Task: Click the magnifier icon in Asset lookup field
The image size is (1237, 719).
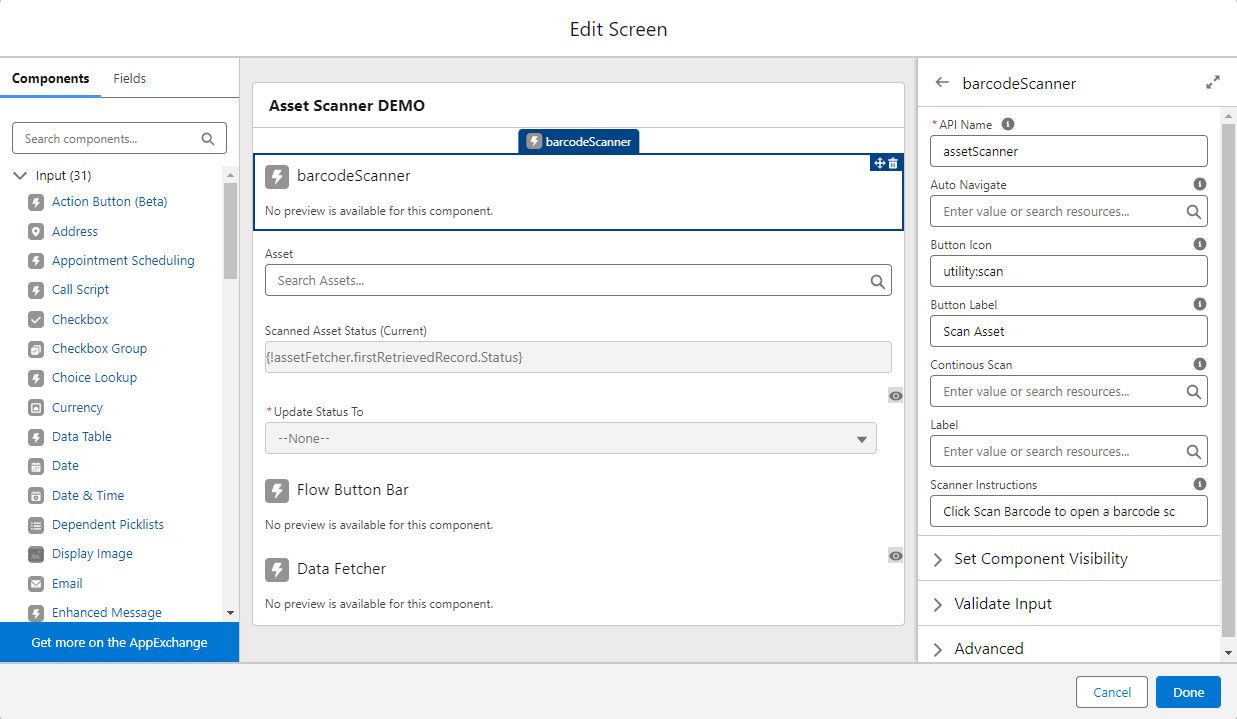Action: (877, 281)
